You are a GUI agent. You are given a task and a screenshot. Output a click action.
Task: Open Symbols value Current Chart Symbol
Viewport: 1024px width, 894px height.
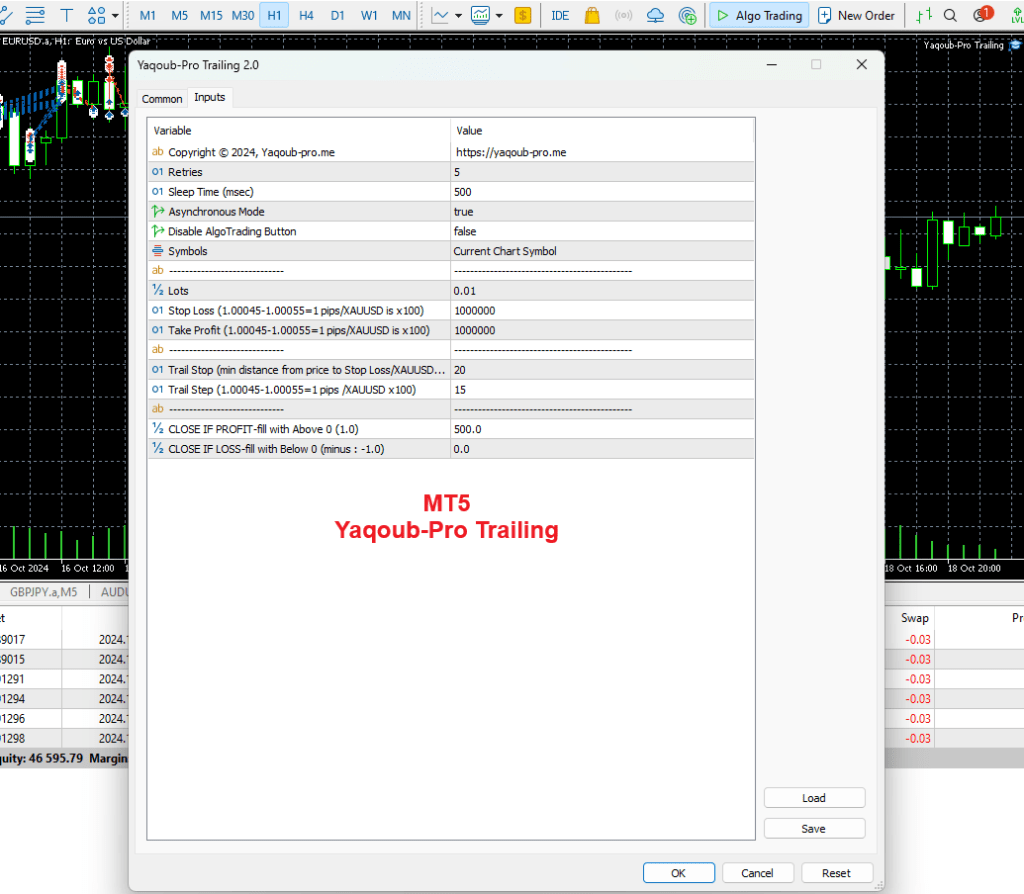click(602, 251)
